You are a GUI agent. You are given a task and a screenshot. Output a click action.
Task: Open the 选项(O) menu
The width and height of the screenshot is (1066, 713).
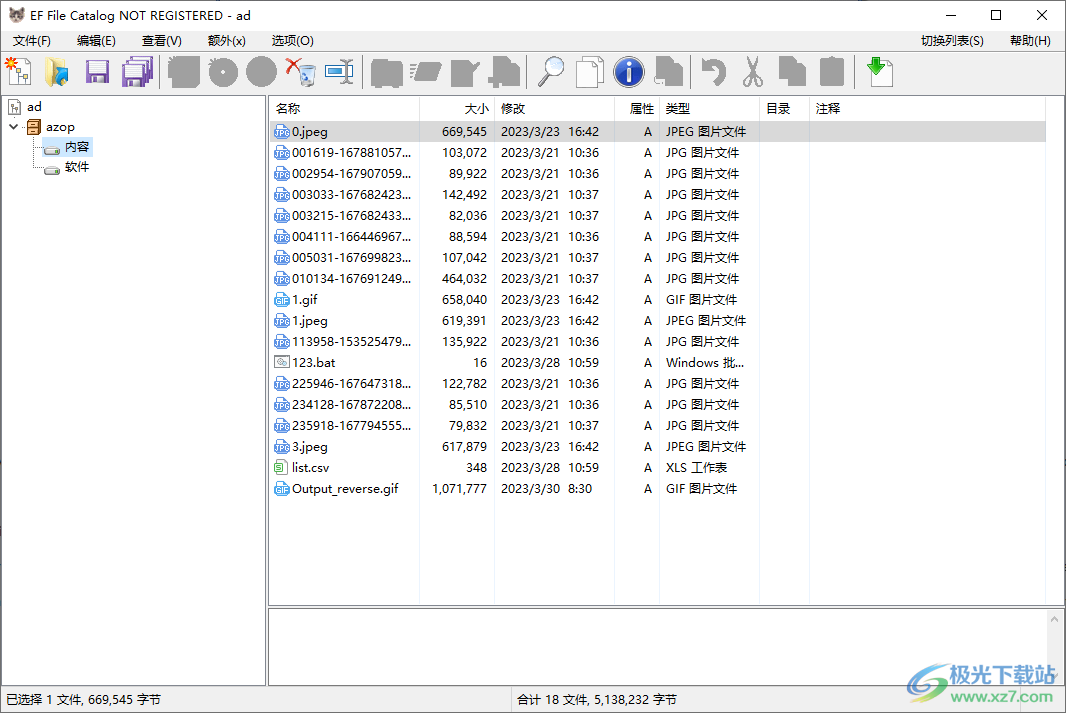tap(292, 41)
